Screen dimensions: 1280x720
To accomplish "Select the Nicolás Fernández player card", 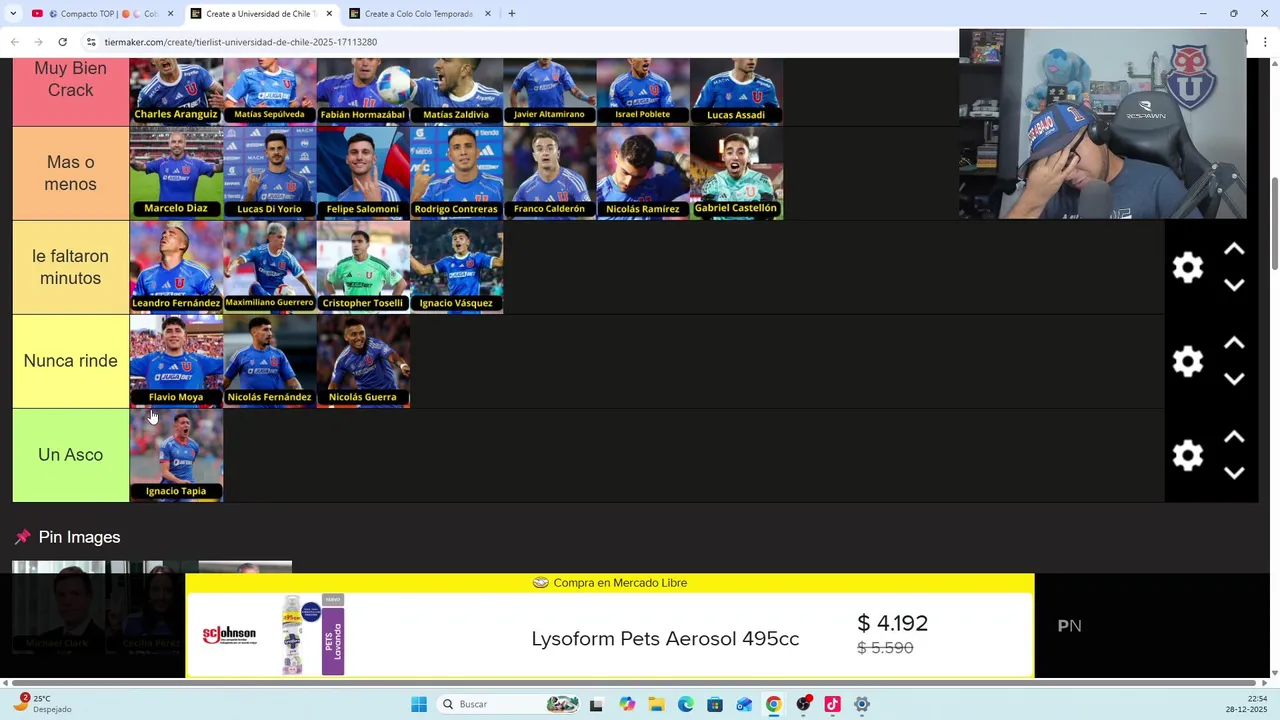I will 269,361.
